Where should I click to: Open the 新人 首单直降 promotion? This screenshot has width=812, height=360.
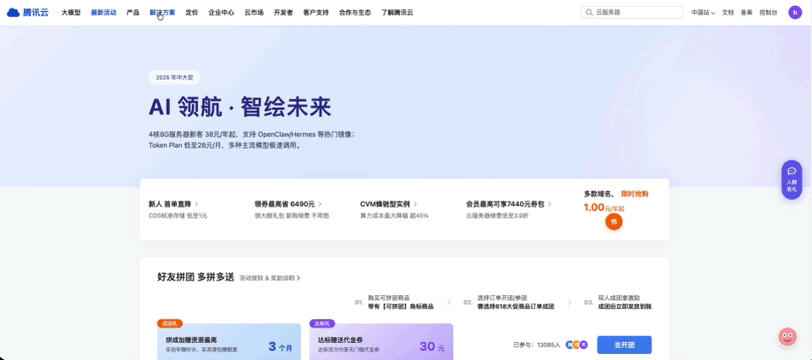170,204
